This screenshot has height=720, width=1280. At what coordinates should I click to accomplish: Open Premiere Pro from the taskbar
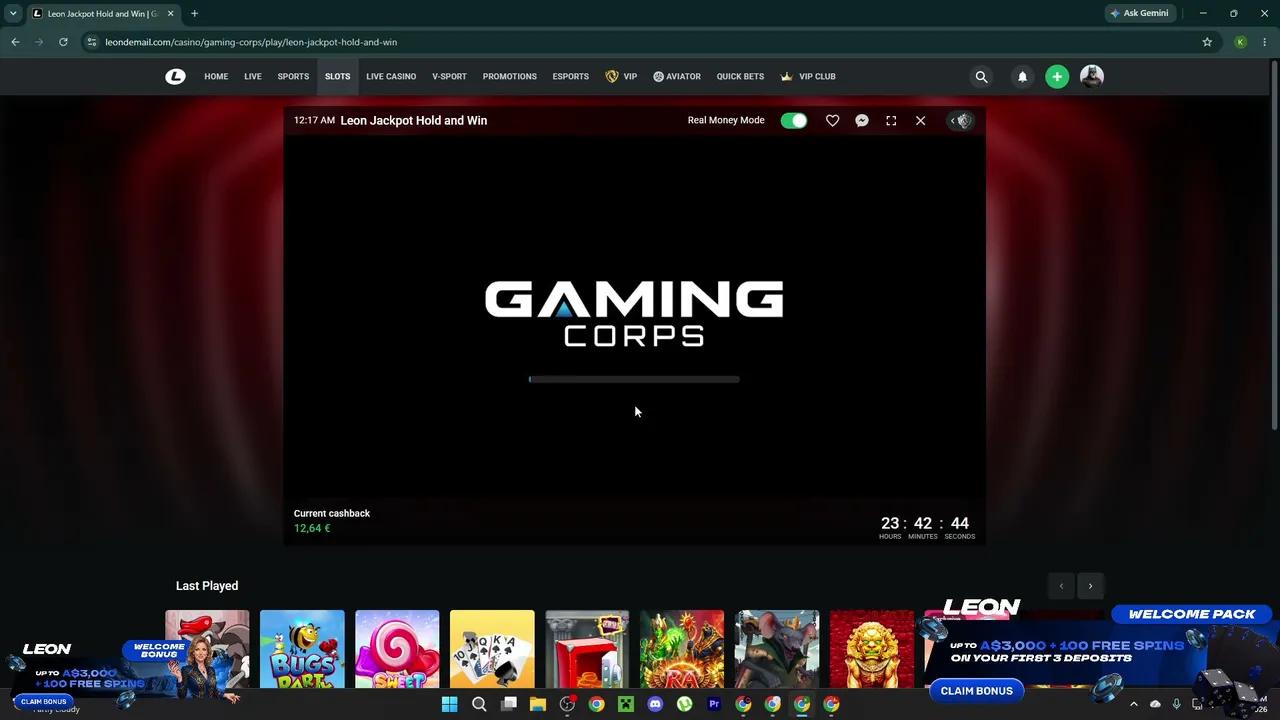coord(714,704)
